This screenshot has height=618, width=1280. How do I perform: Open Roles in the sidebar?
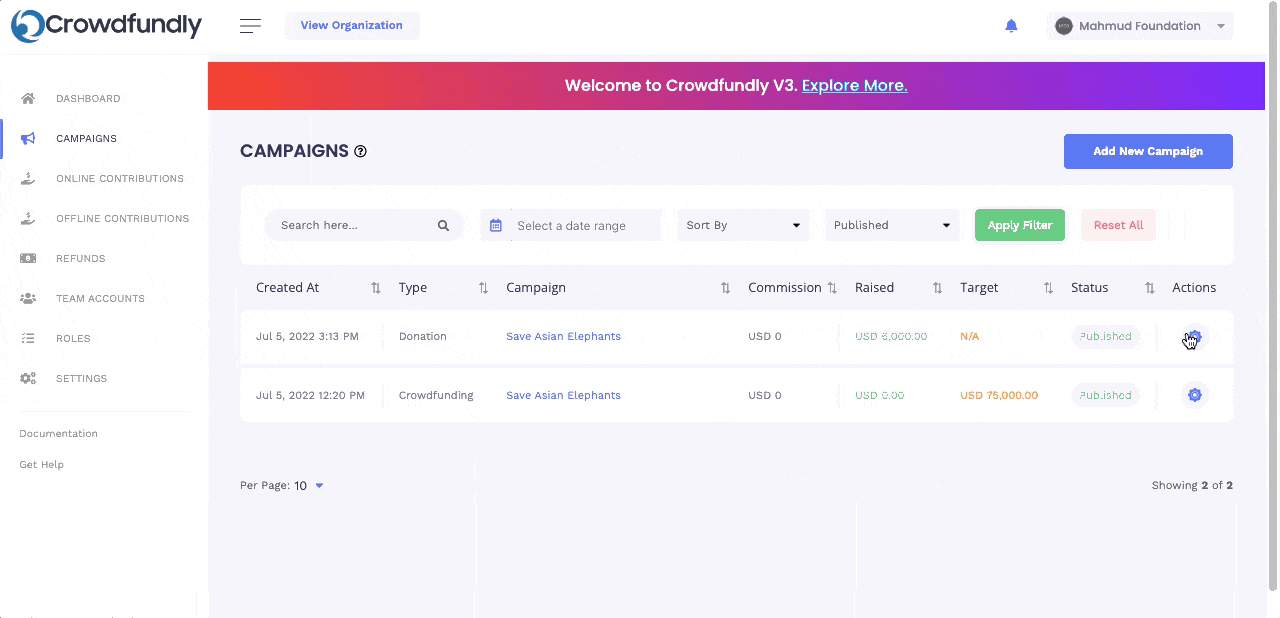73,338
